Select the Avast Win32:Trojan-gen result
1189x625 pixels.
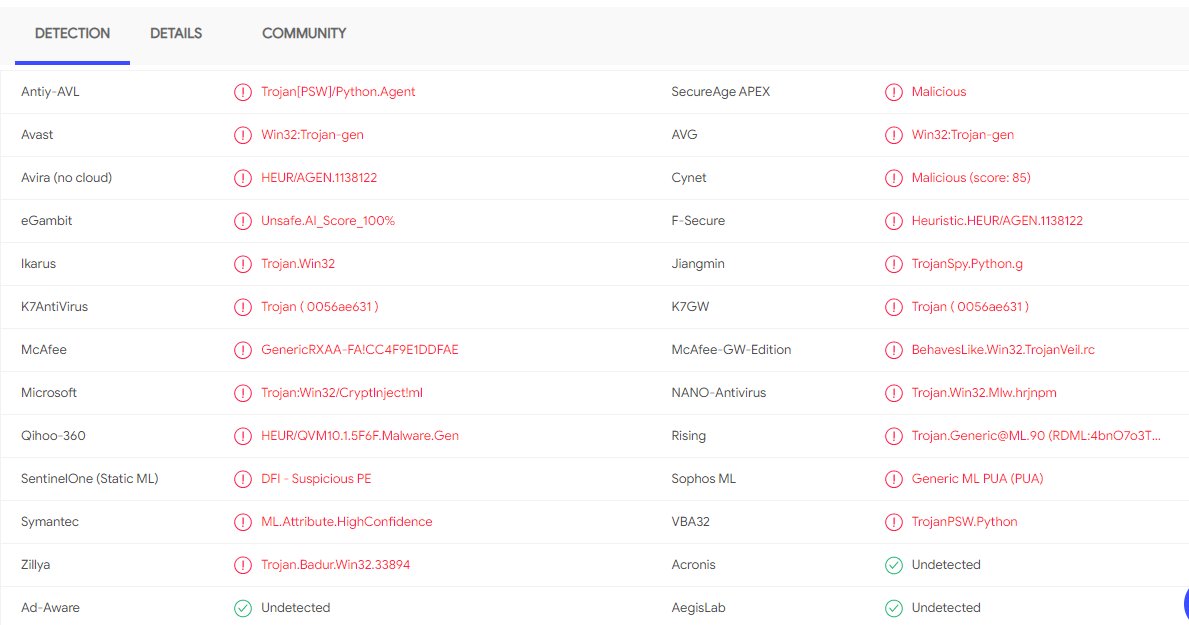312,135
